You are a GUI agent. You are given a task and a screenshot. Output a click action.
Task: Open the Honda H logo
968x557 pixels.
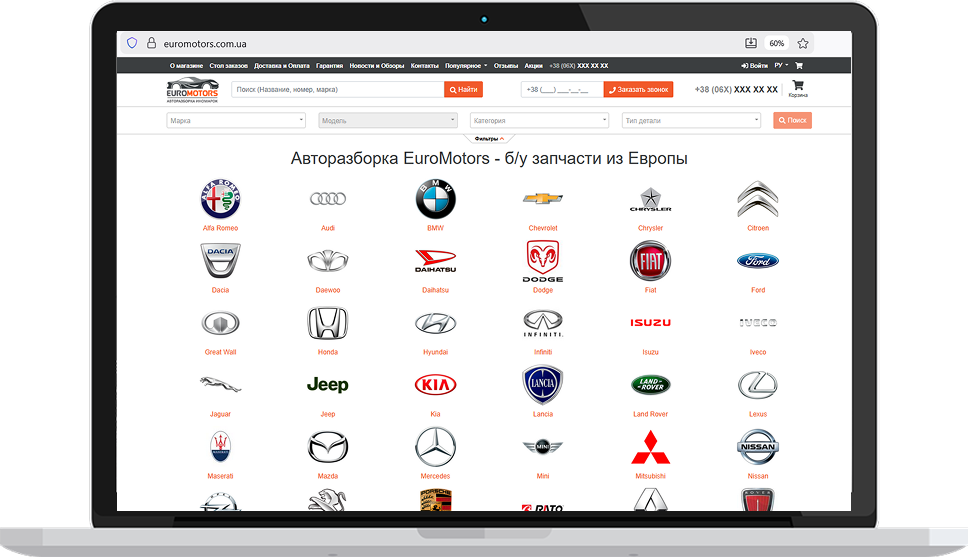click(x=328, y=323)
